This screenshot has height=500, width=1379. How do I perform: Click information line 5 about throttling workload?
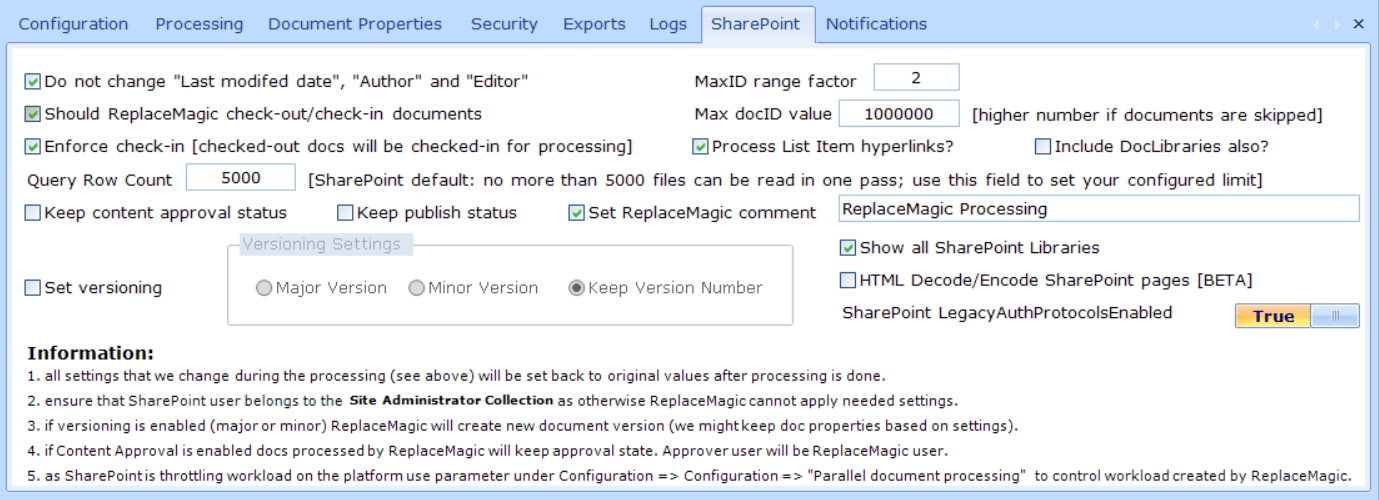pos(689,475)
